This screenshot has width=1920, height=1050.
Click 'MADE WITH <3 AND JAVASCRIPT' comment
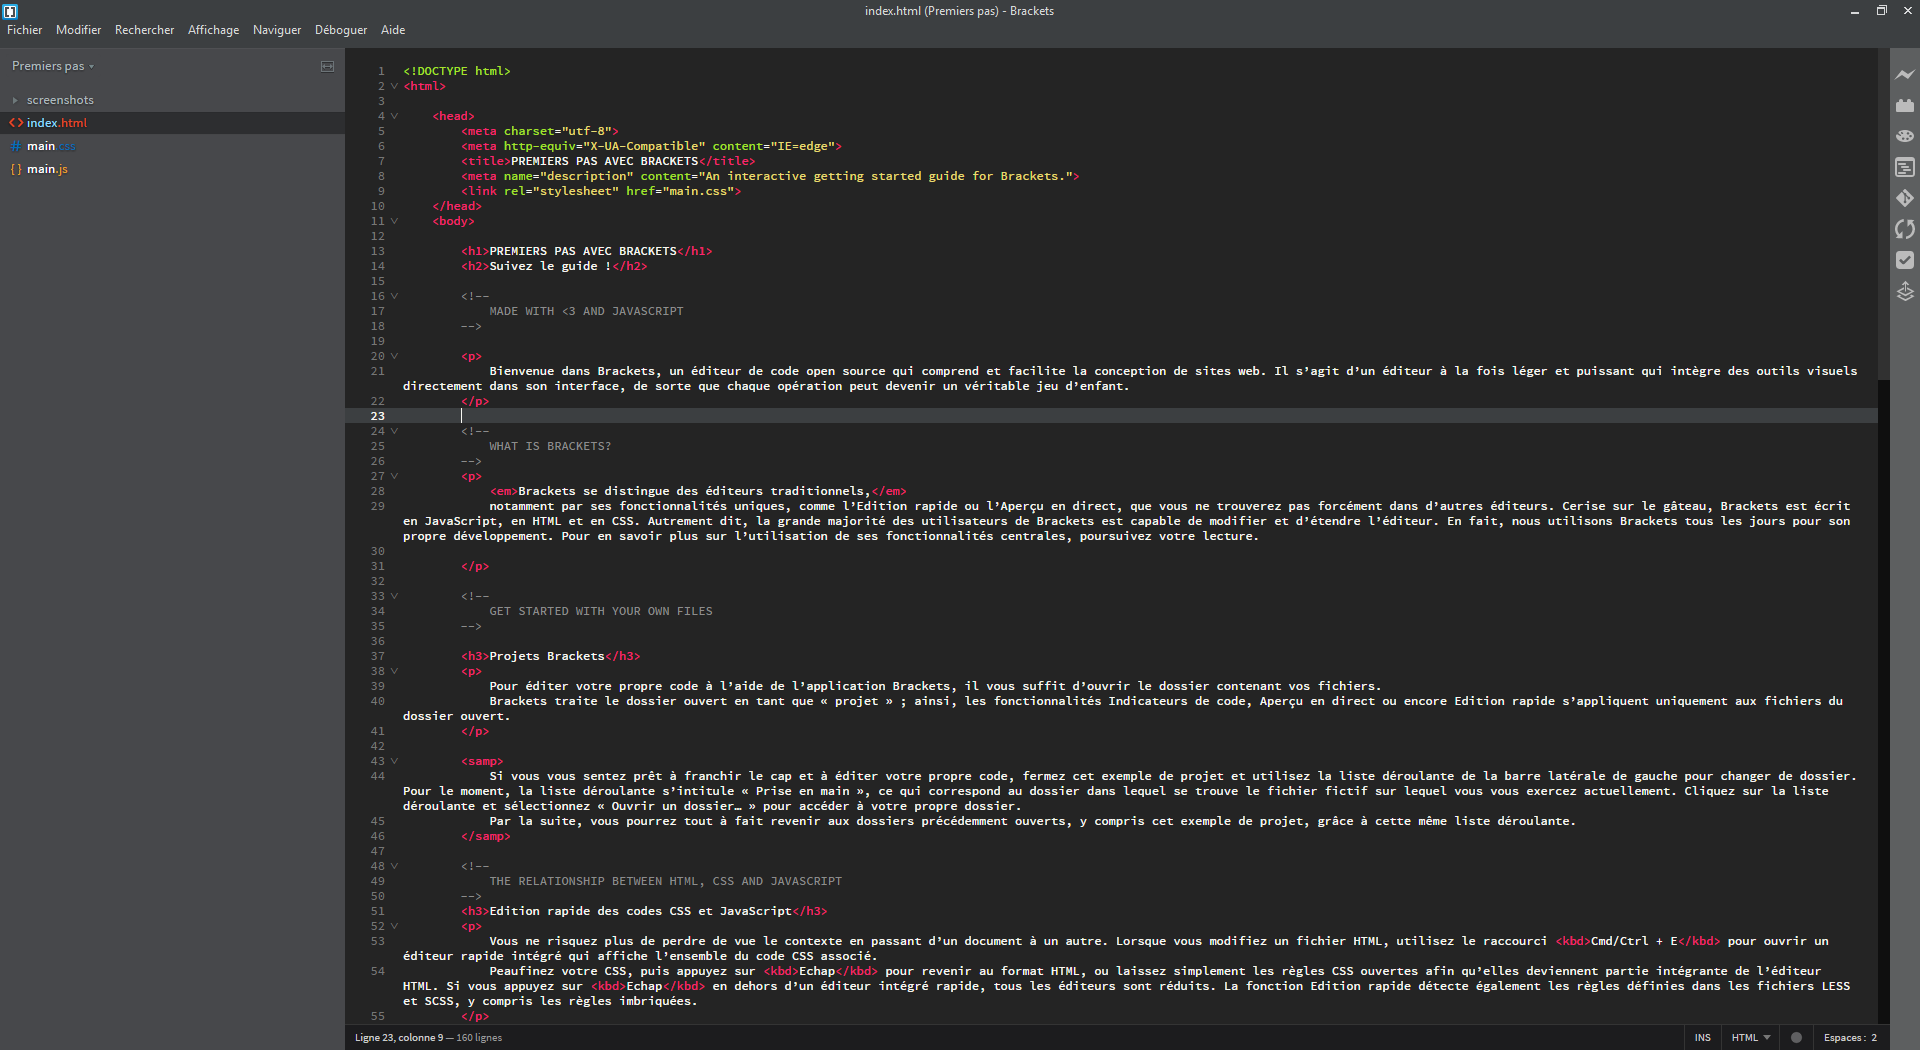point(586,311)
